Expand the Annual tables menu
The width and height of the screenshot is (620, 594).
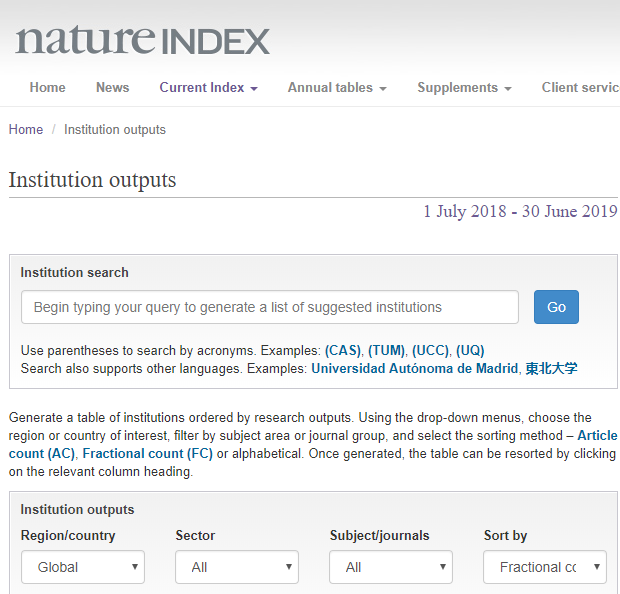pos(336,88)
